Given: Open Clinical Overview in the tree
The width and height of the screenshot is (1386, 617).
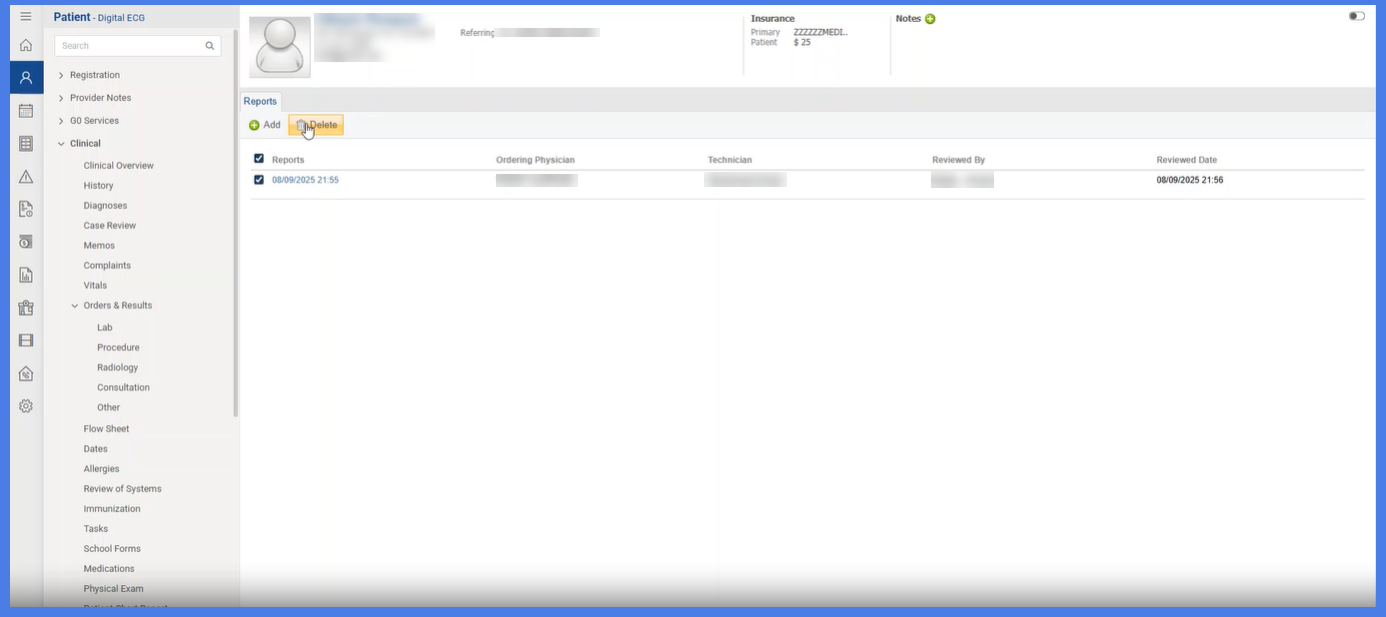Looking at the screenshot, I should 119,166.
